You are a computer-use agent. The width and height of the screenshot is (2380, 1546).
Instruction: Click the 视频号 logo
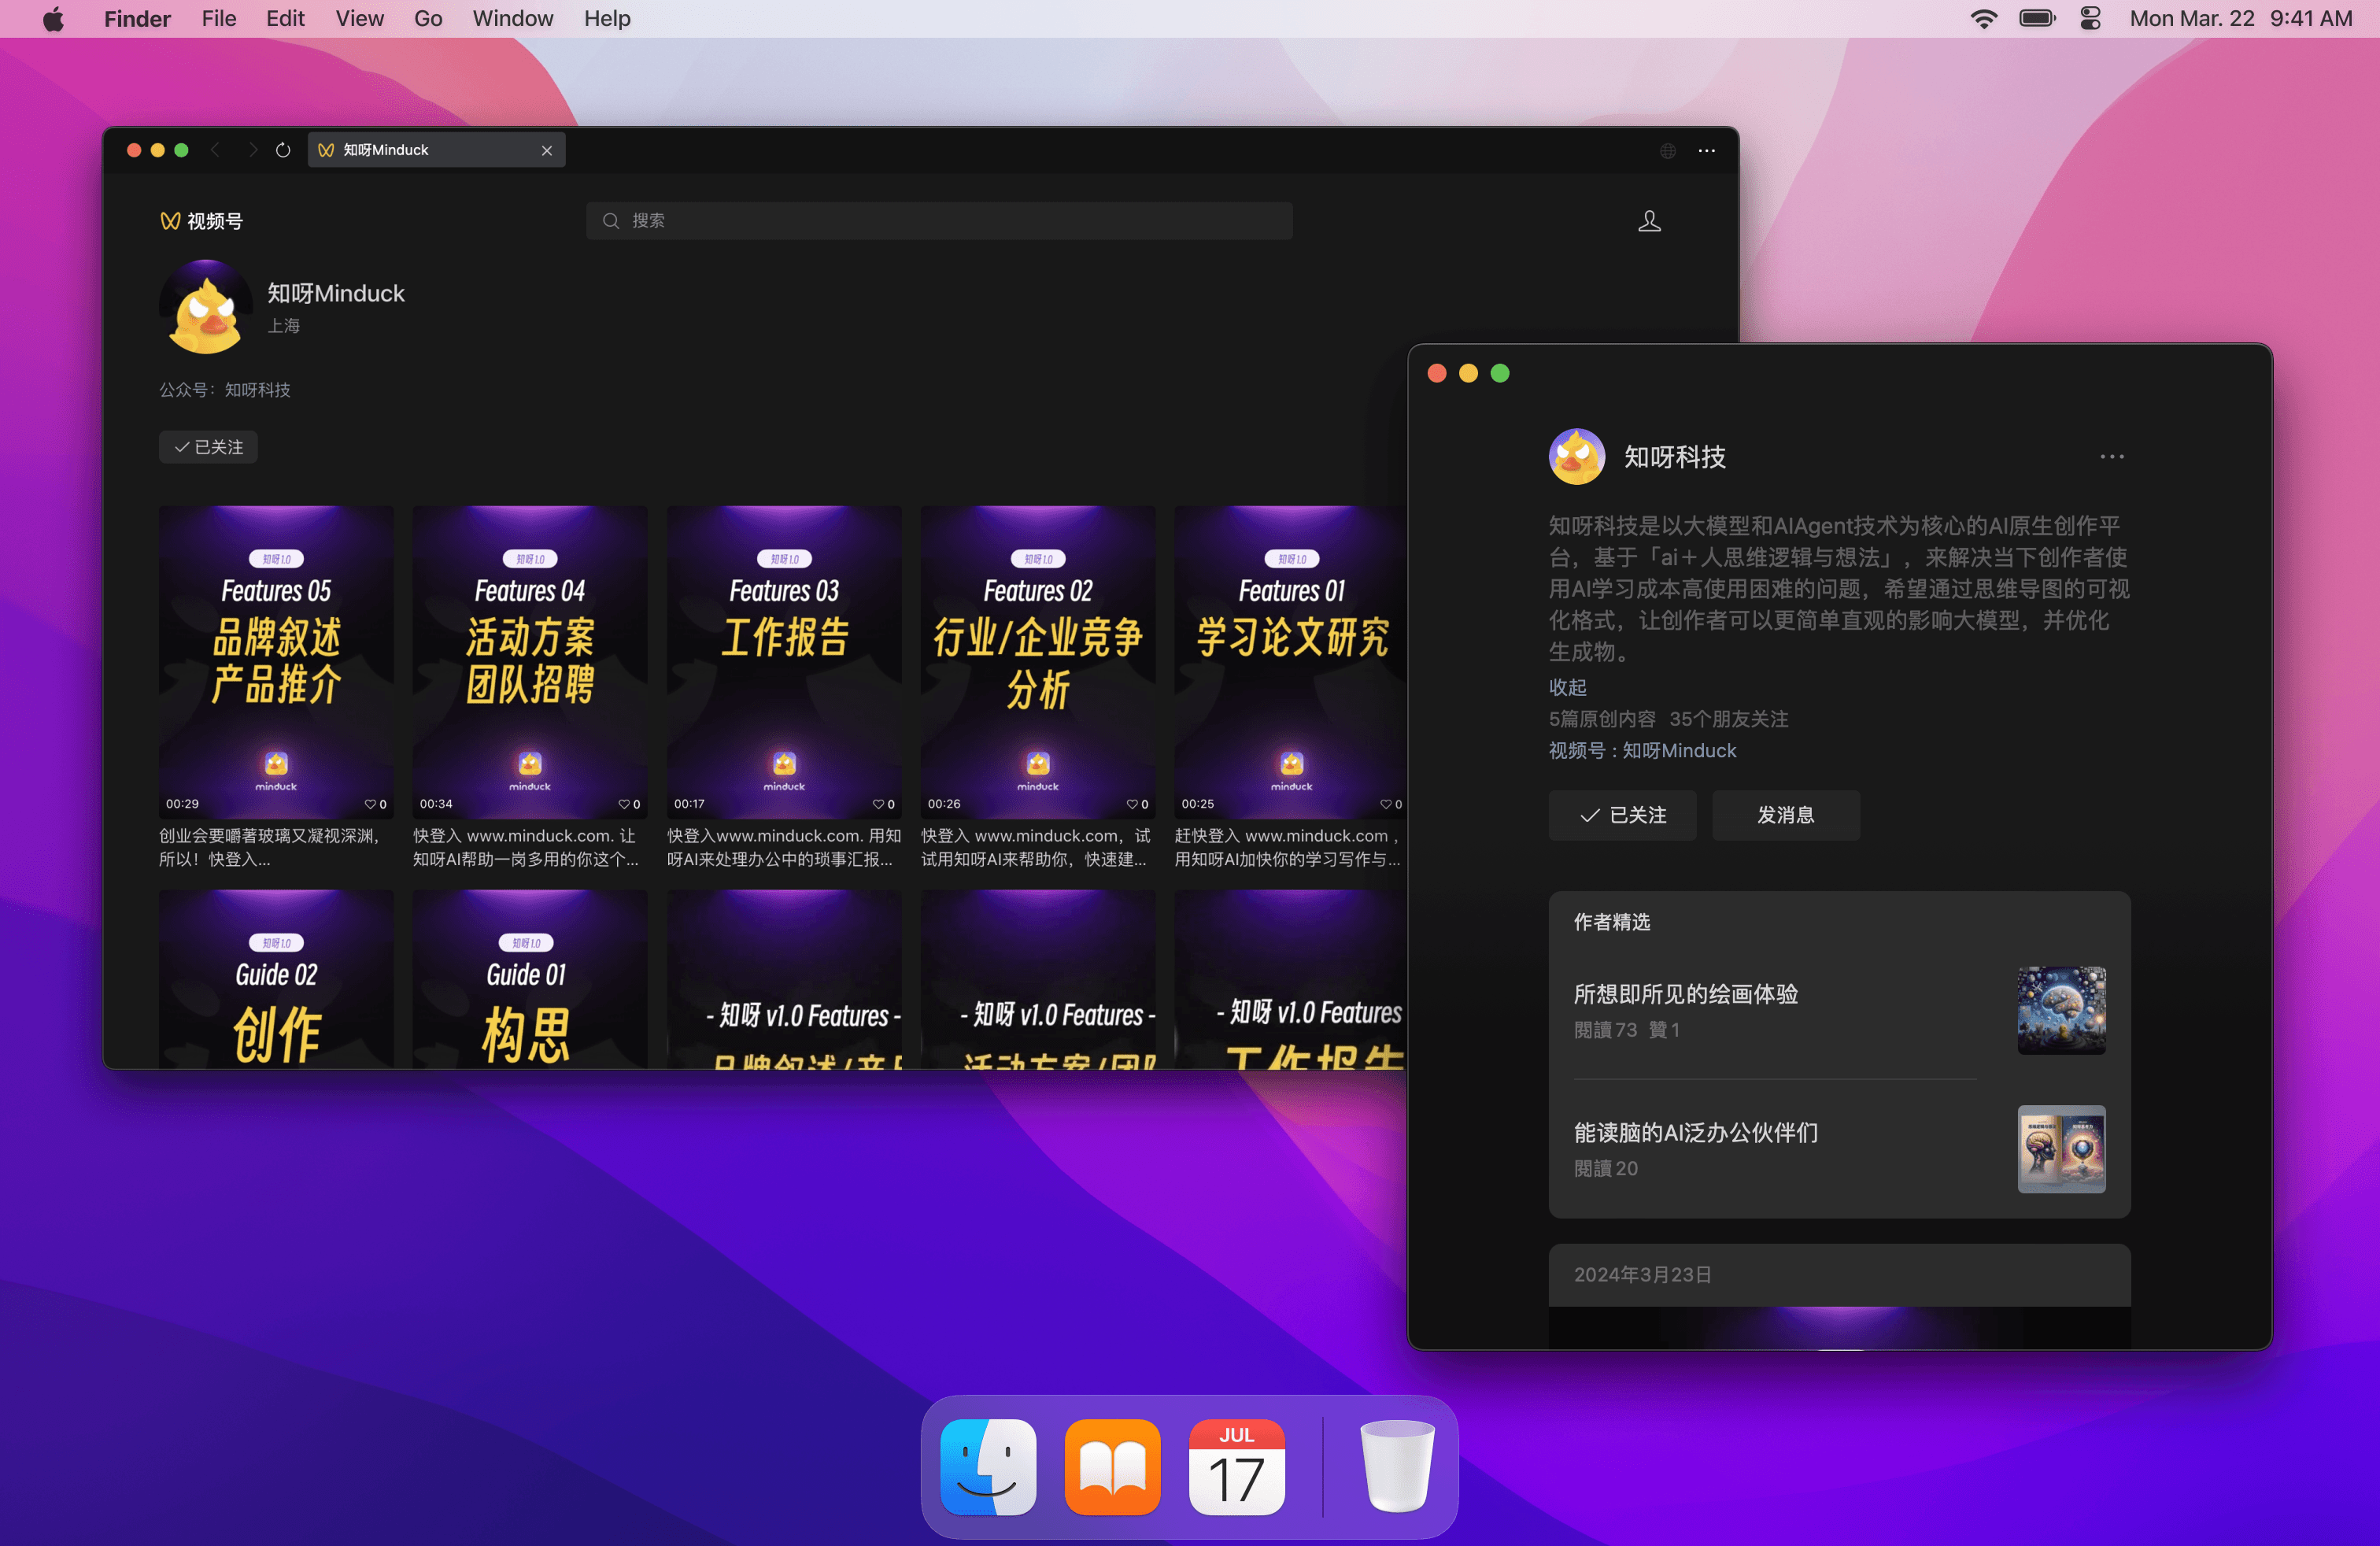(x=201, y=221)
